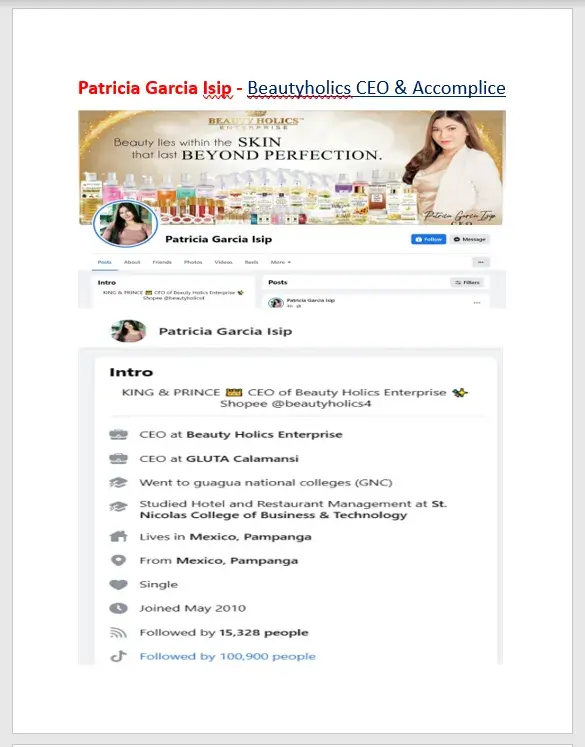The image size is (585, 747).
Task: Open the Posts tab
Action: pyautogui.click(x=104, y=262)
